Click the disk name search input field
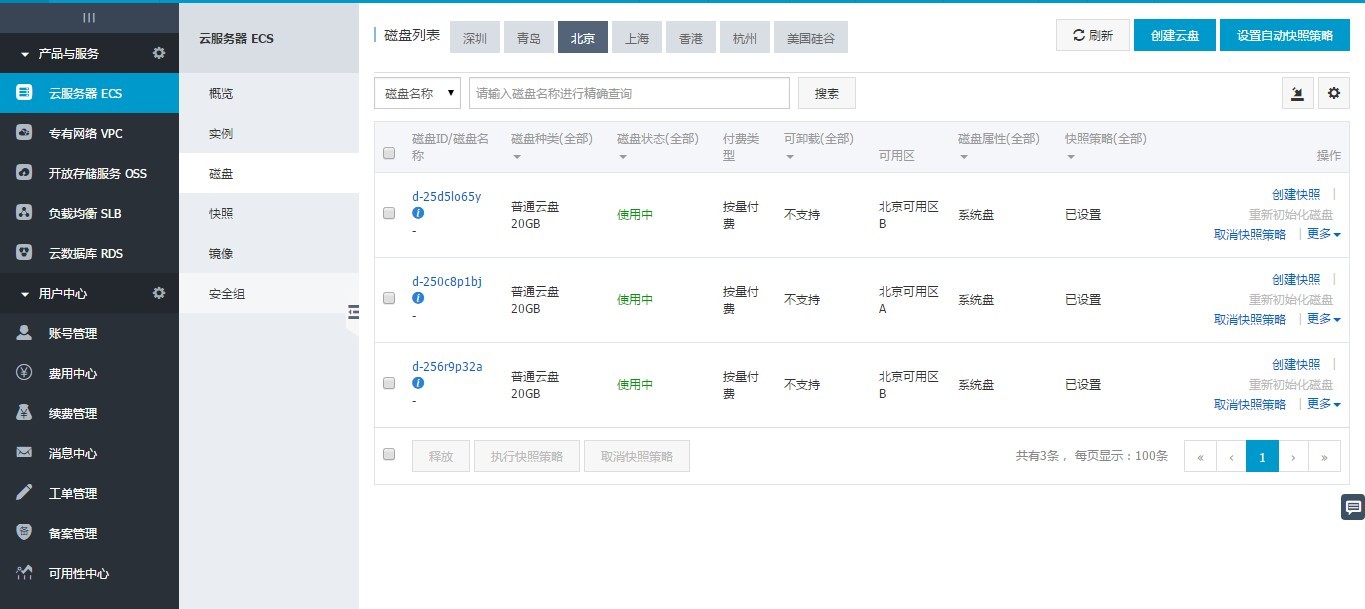Image resolution: width=1365 pixels, height=609 pixels. [x=628, y=93]
